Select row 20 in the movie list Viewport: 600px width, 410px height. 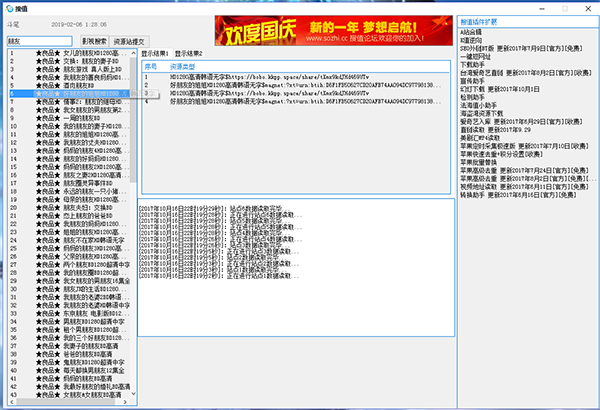[70, 207]
